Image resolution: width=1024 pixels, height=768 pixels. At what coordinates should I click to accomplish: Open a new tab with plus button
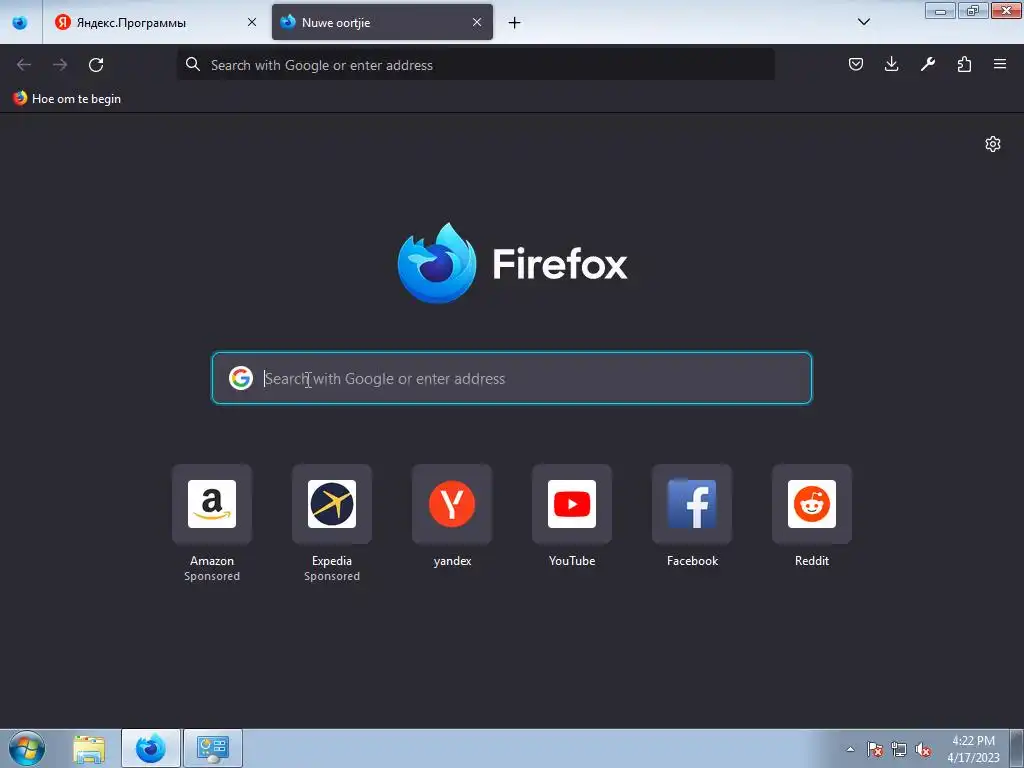coord(515,23)
